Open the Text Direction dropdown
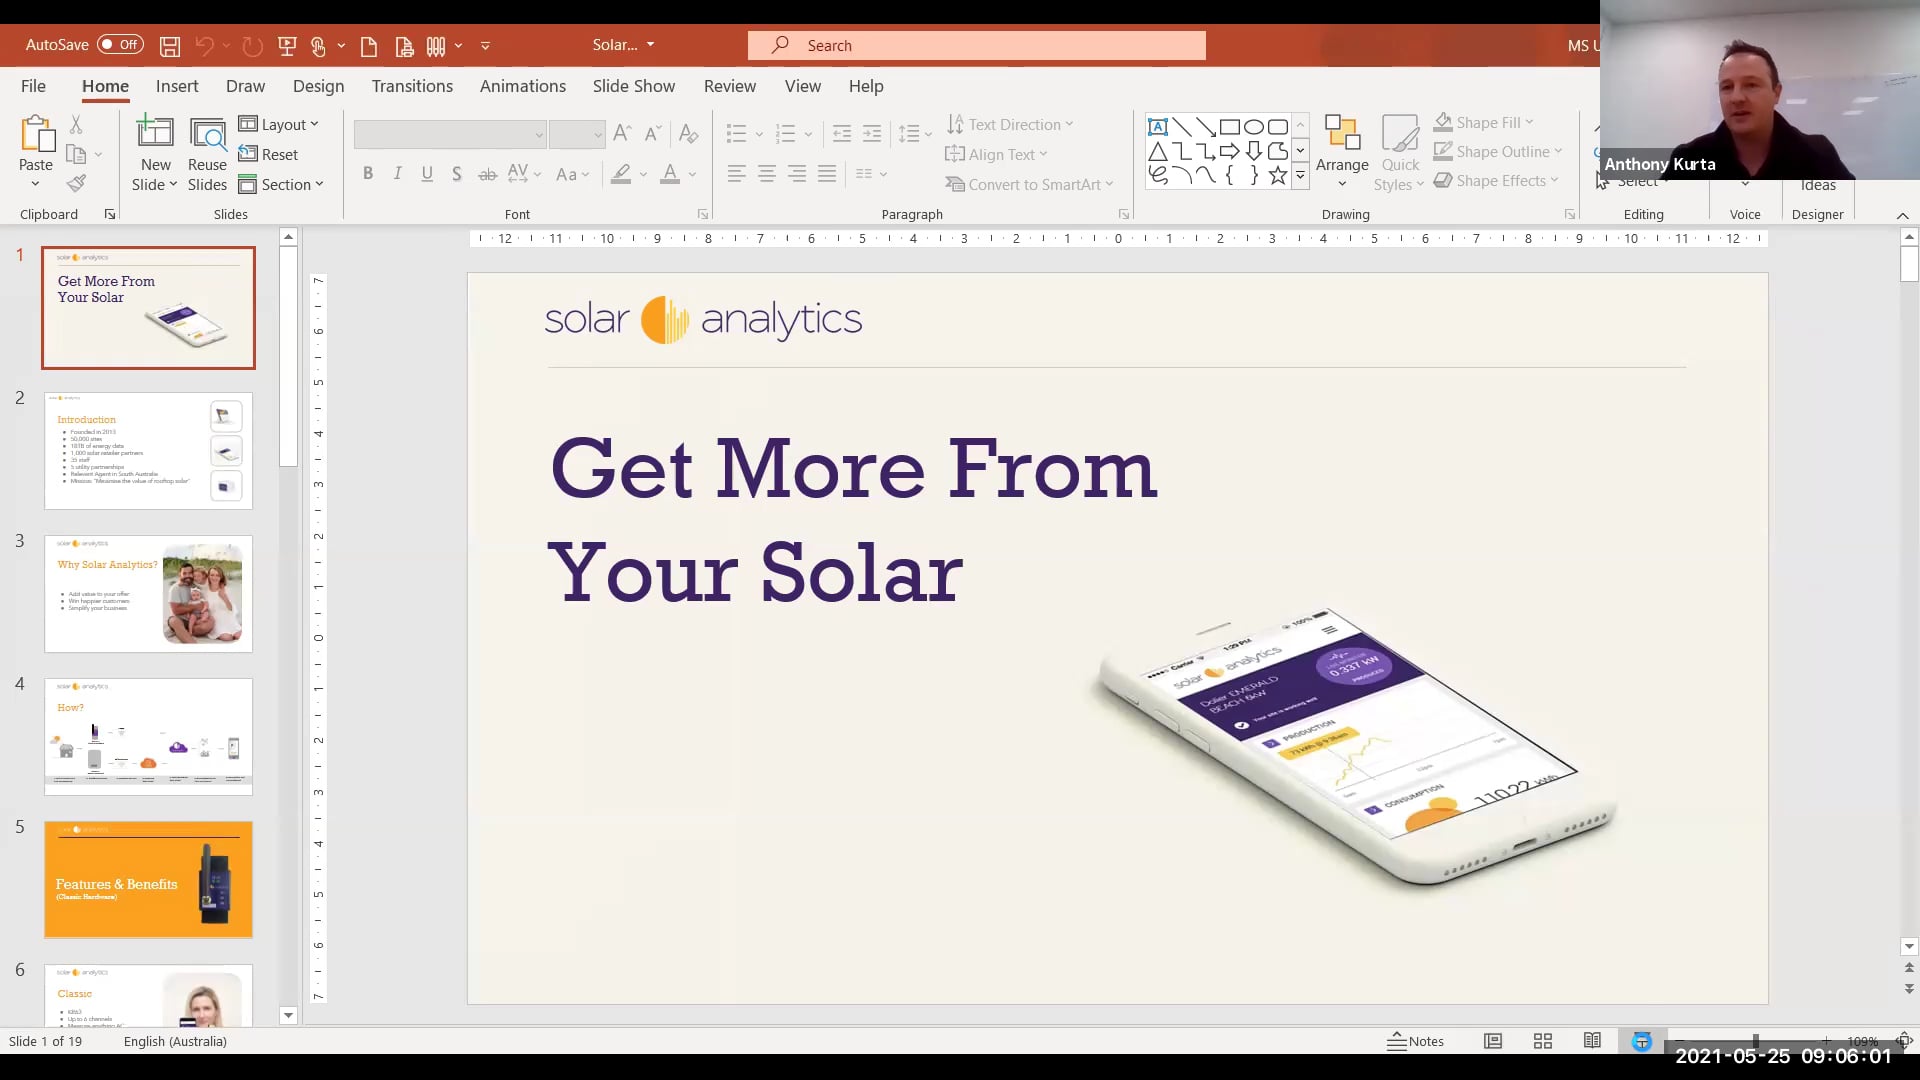The image size is (1920, 1080). (1010, 124)
